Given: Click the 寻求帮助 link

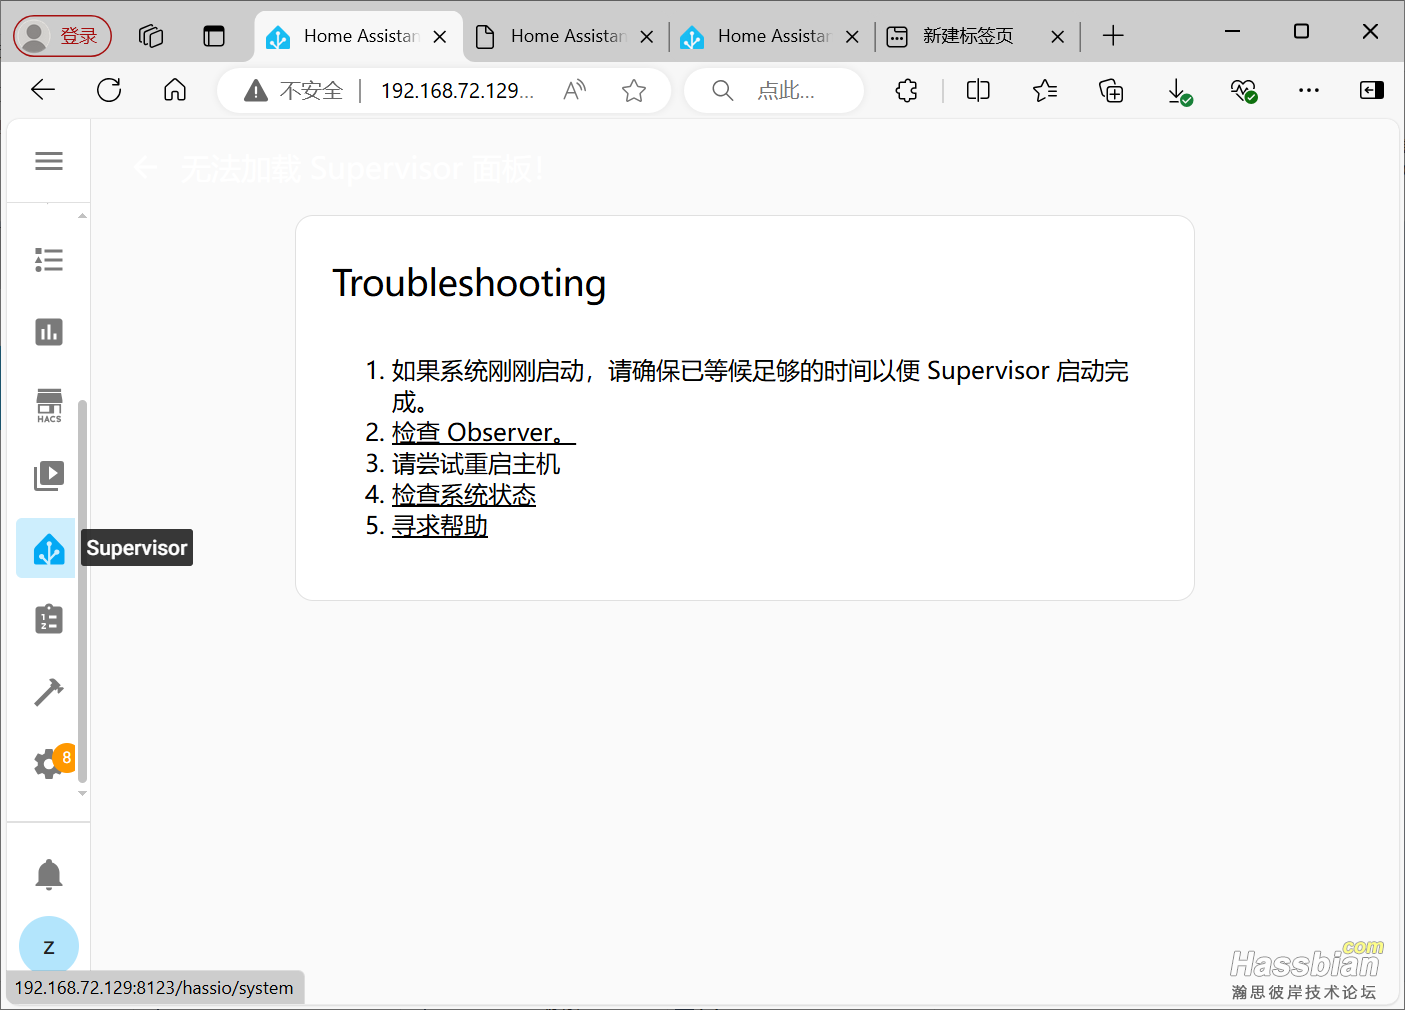Looking at the screenshot, I should click(x=440, y=526).
